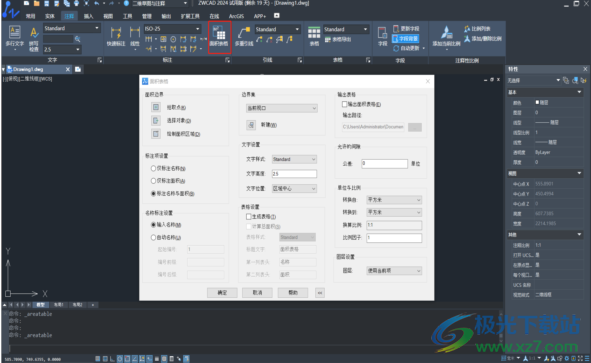Click the text height 2.5 input field
The width and height of the screenshot is (591, 363).
pyautogui.click(x=294, y=174)
